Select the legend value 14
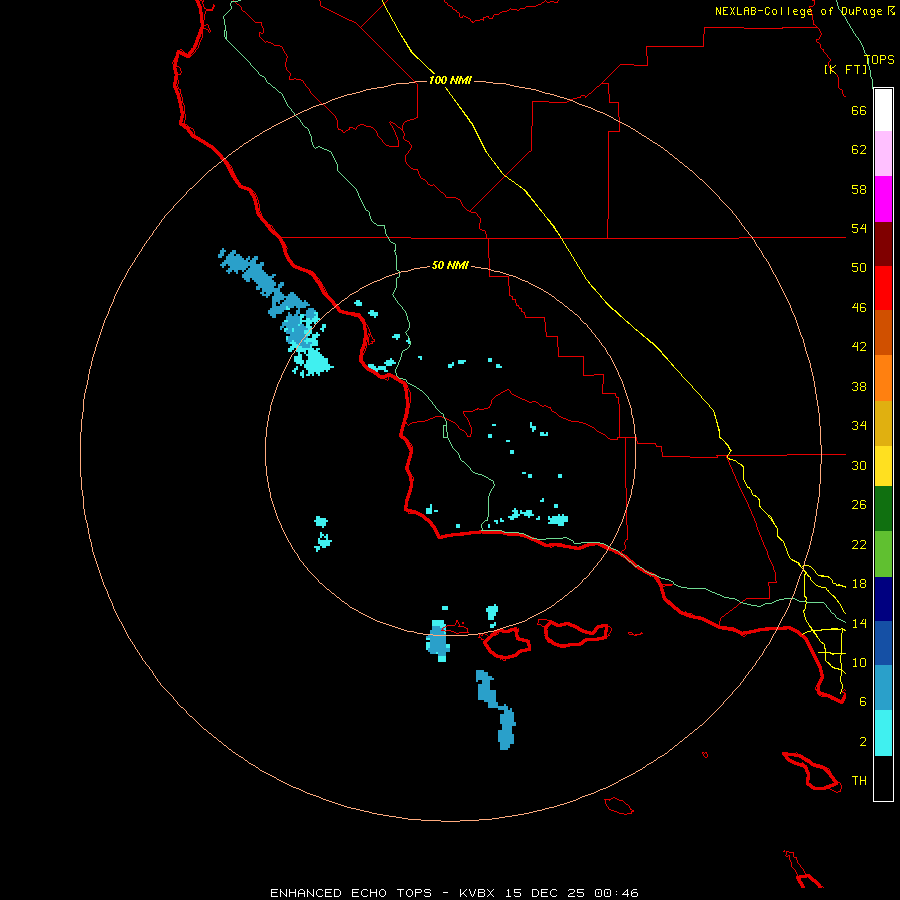 tap(859, 623)
